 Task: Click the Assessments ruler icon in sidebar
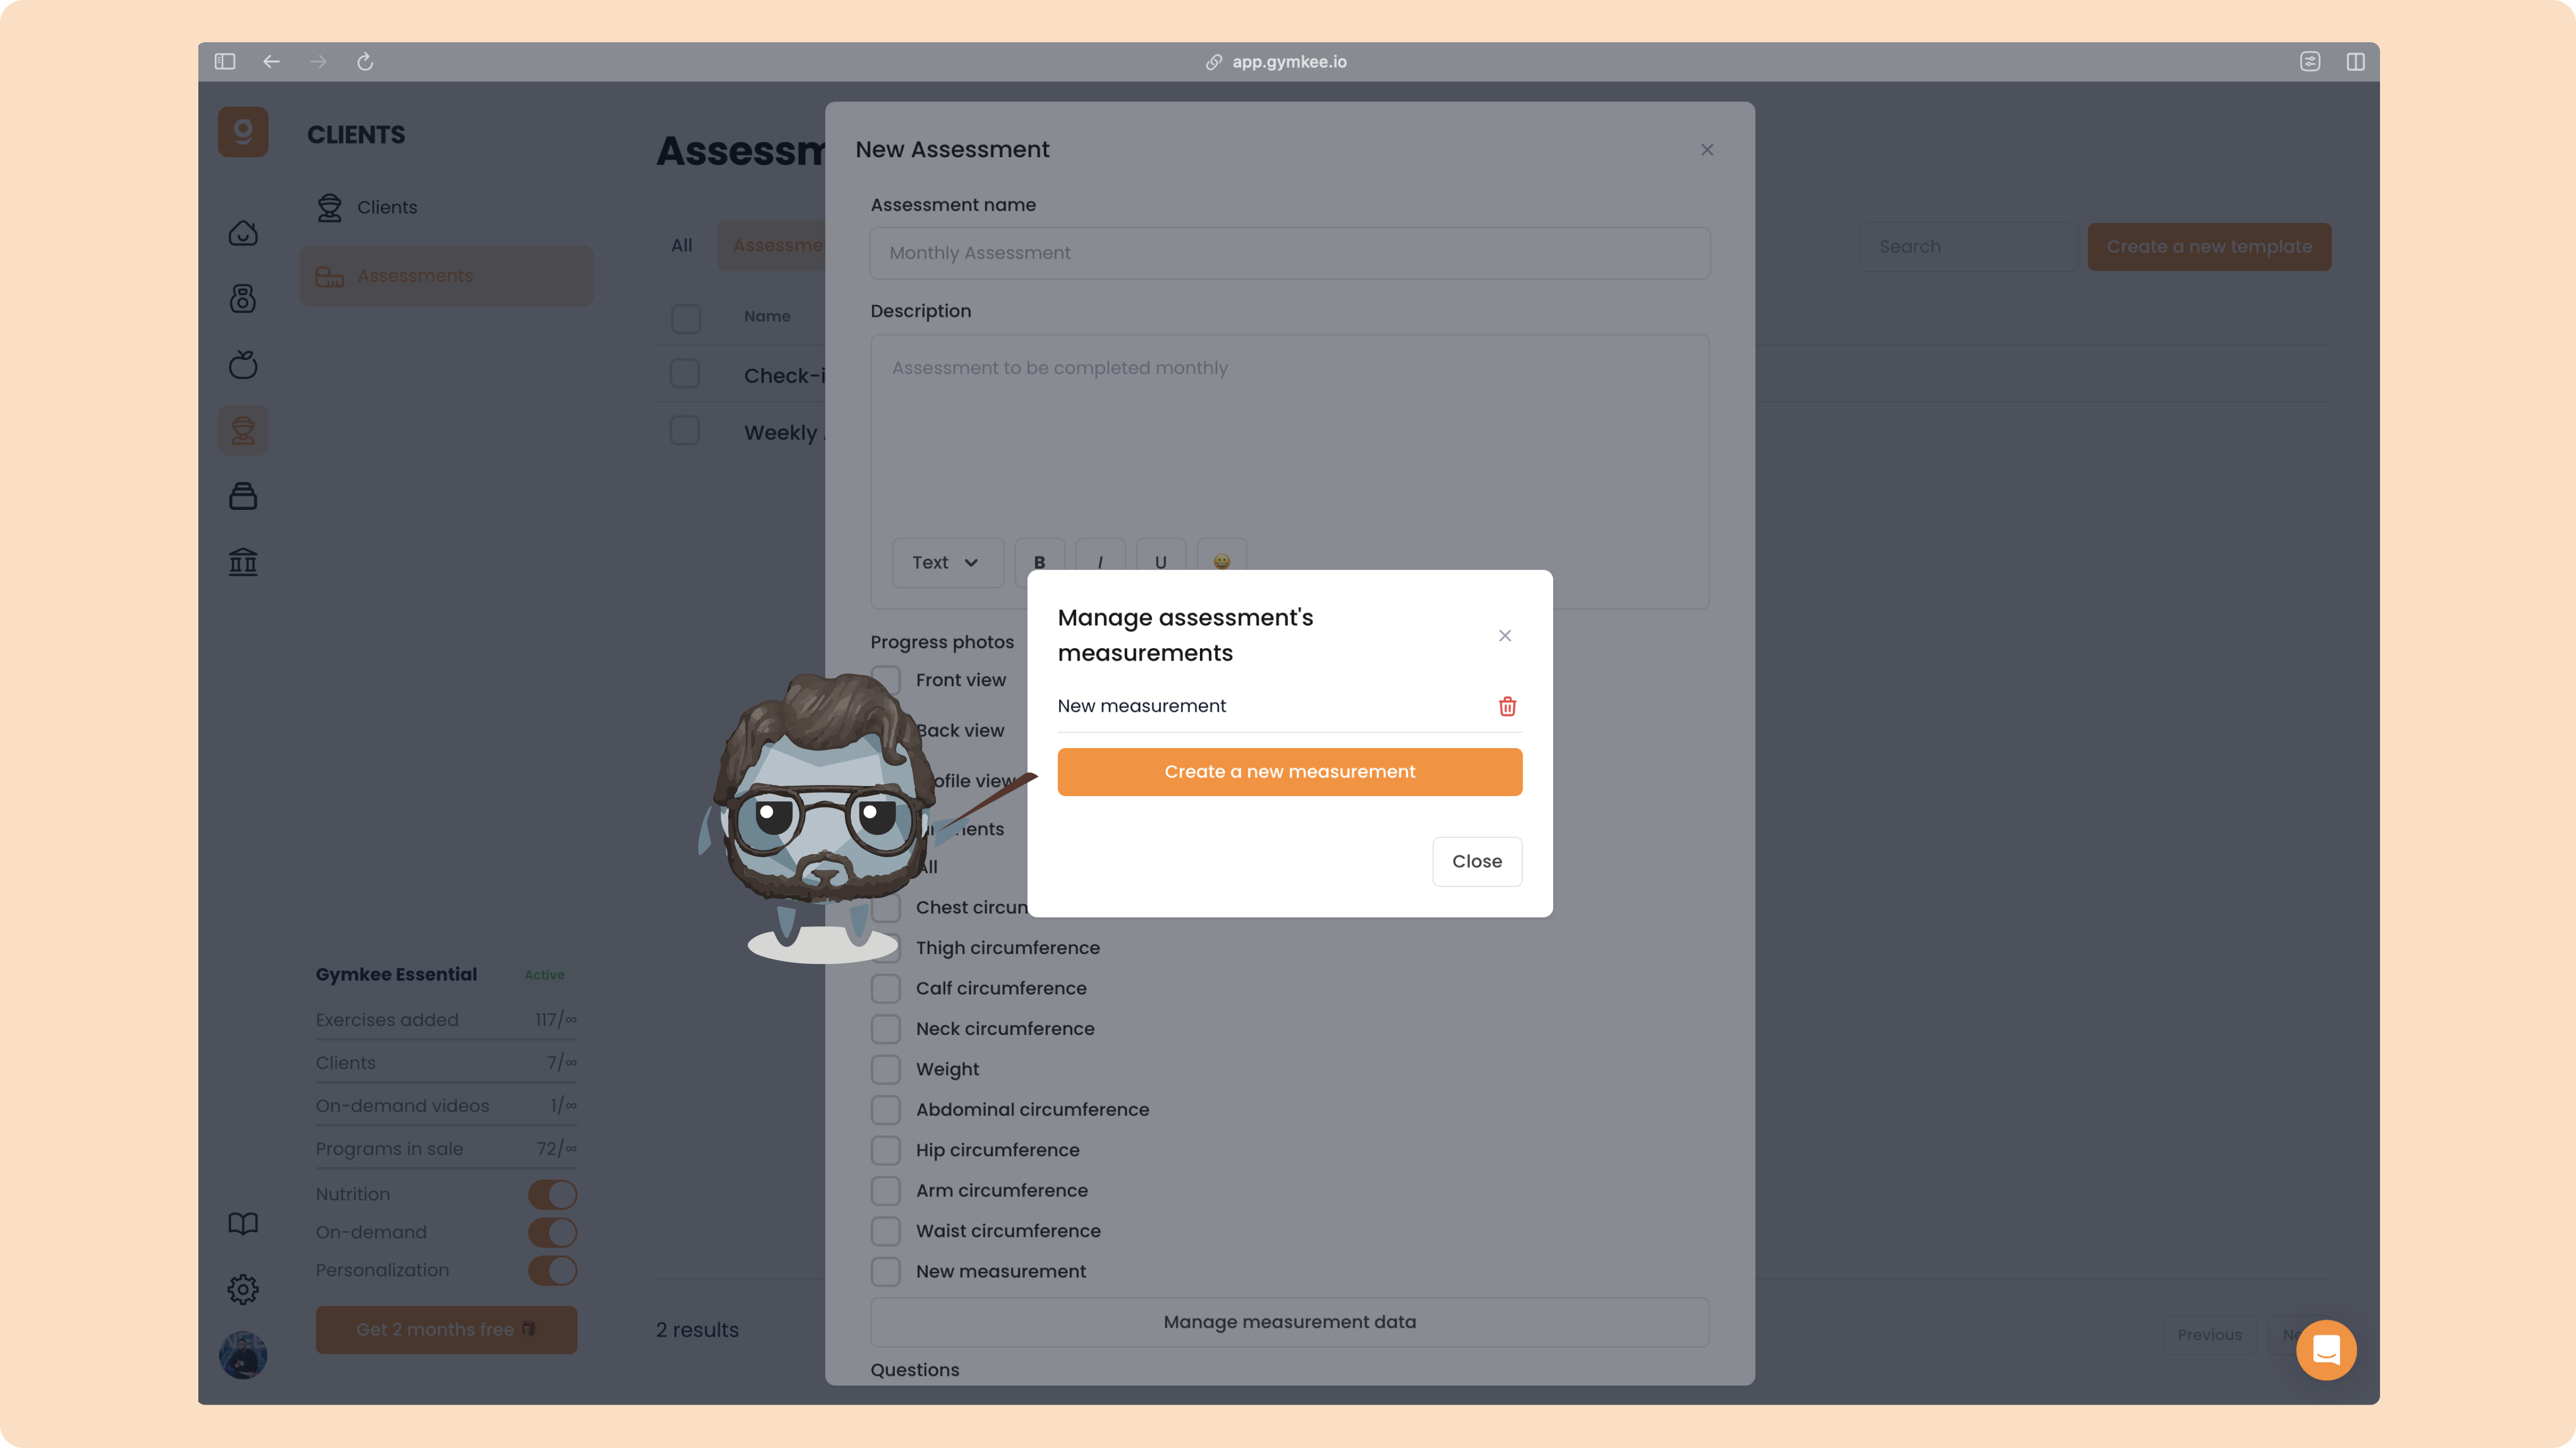coord(329,276)
